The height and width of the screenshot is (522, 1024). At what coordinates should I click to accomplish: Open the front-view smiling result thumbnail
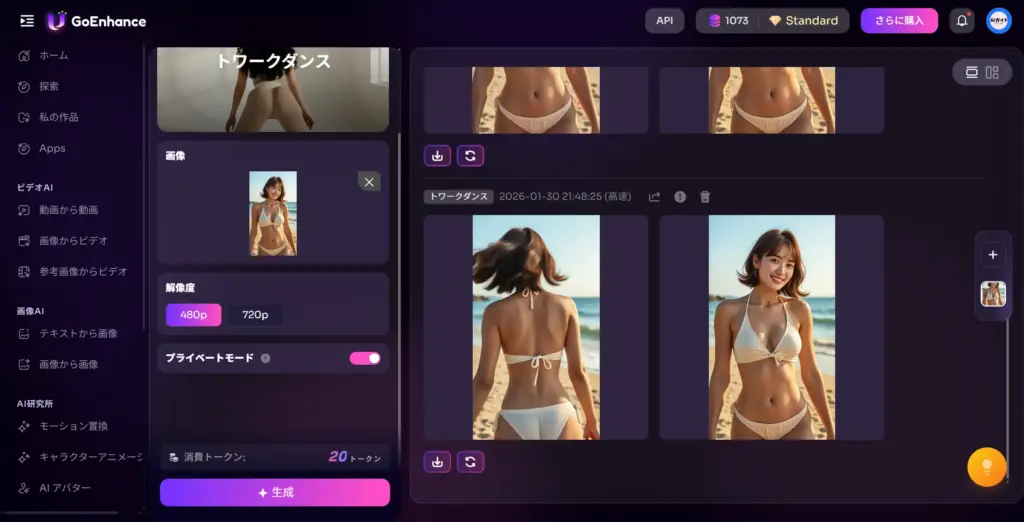click(x=772, y=327)
